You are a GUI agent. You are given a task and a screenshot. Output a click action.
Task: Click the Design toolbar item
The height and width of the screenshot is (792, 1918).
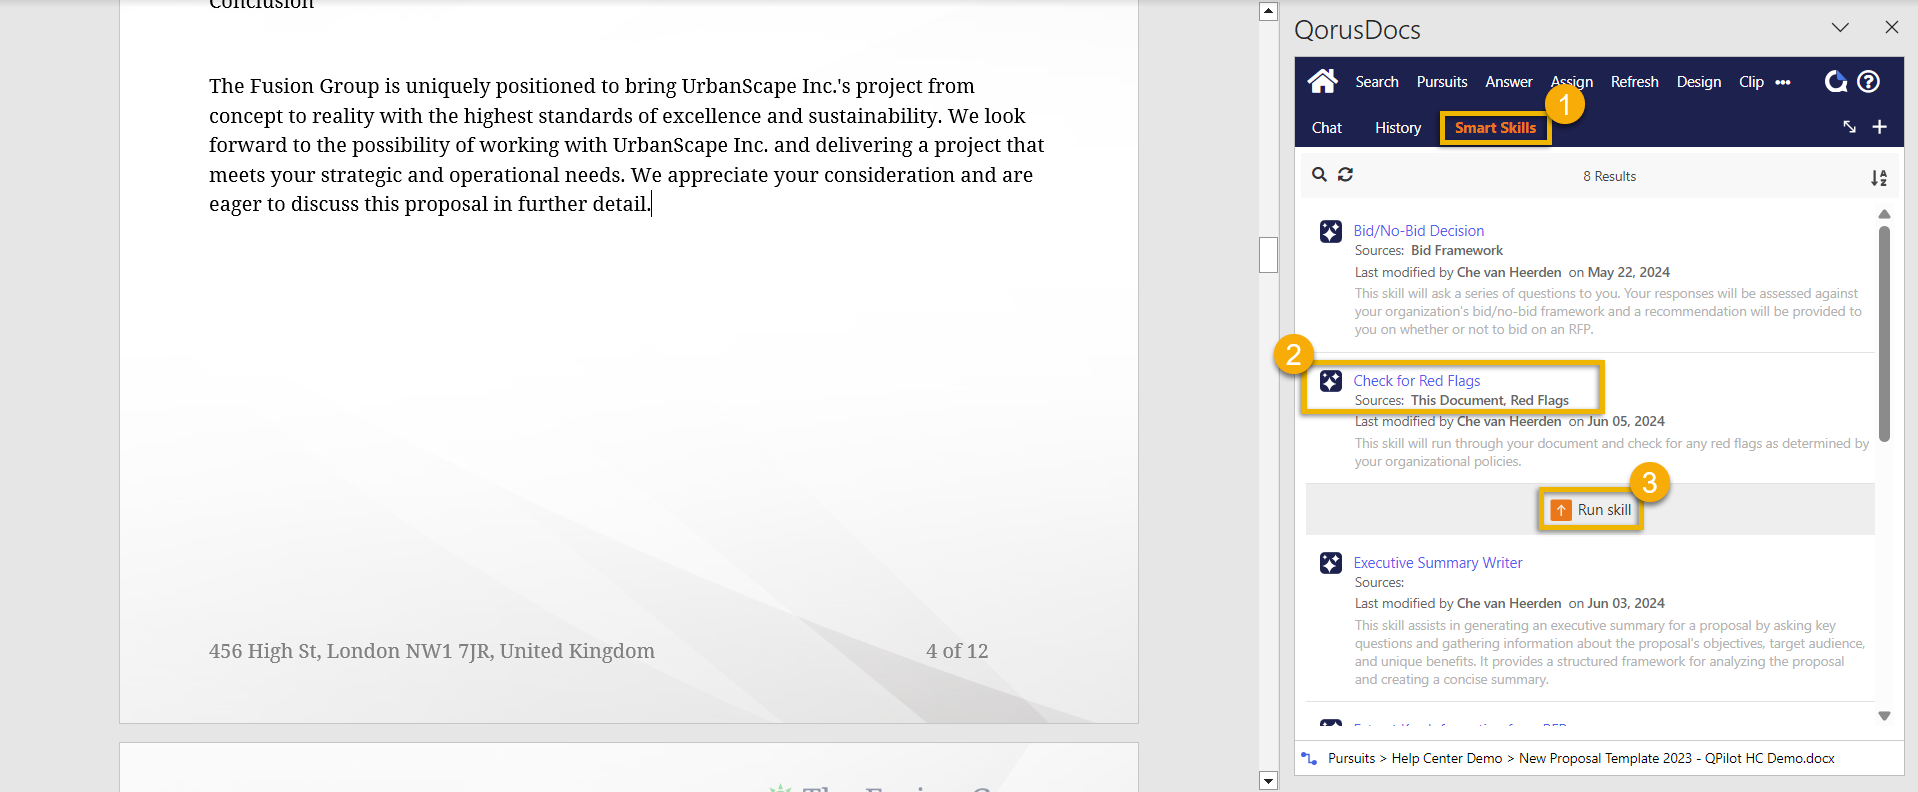tap(1698, 82)
